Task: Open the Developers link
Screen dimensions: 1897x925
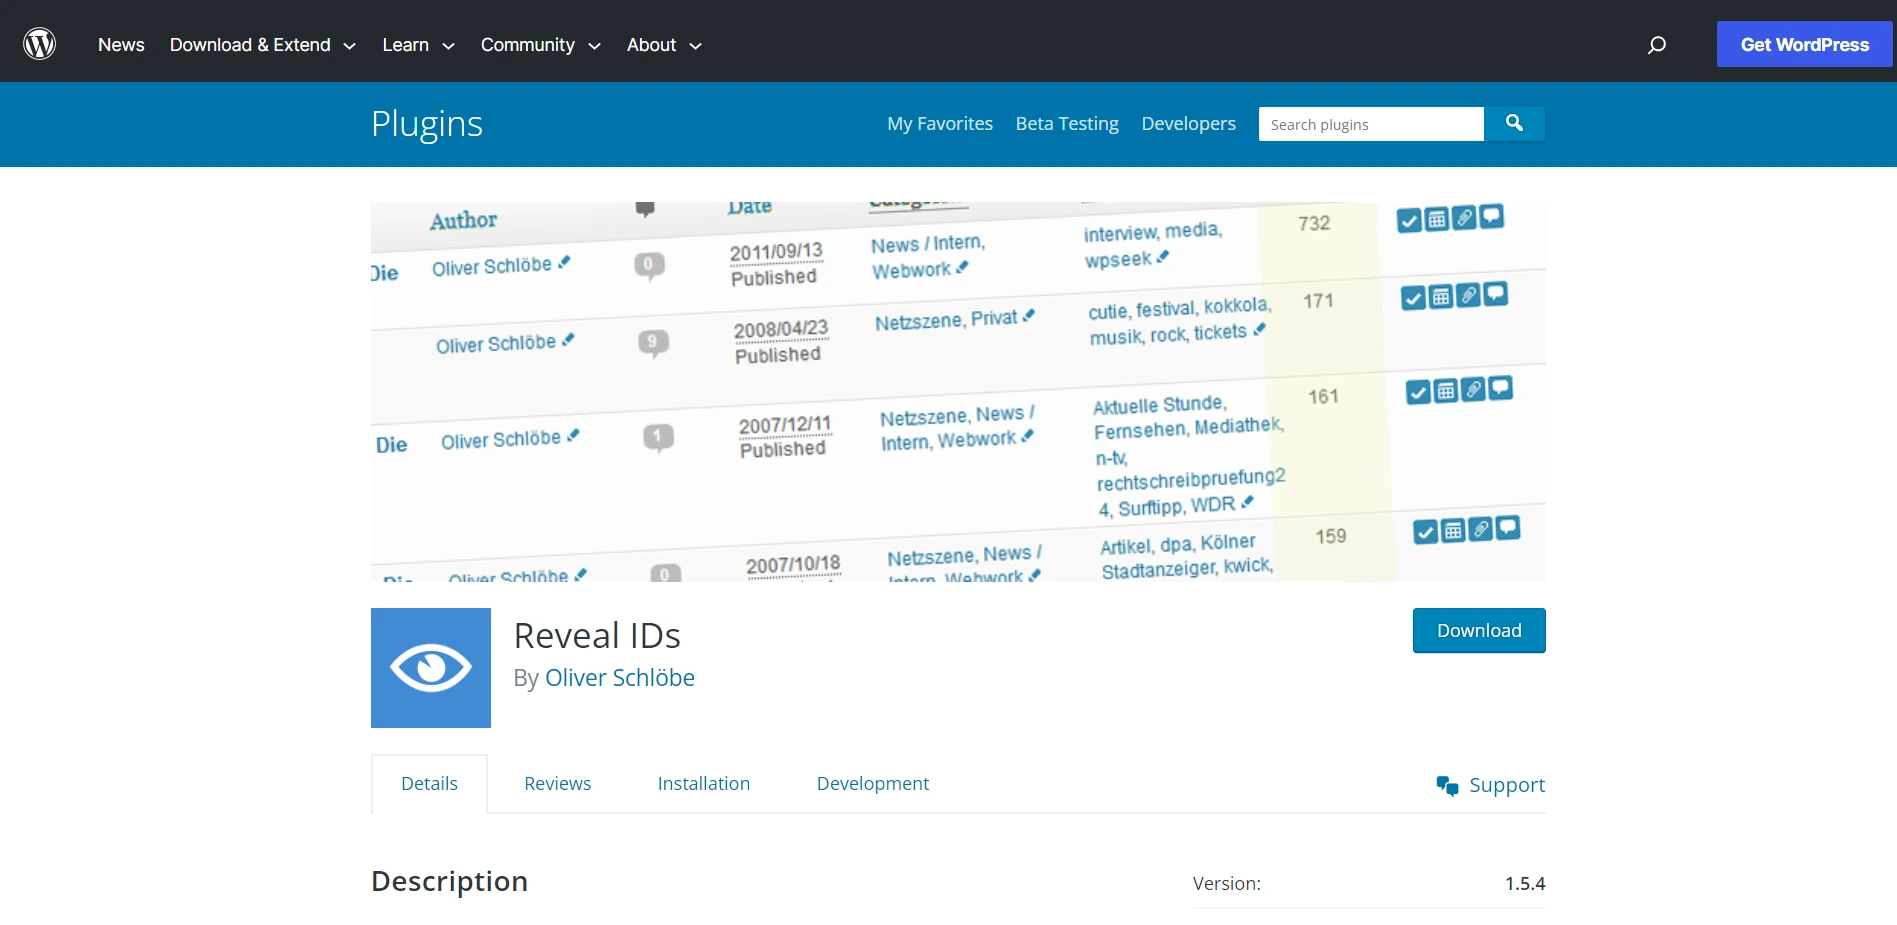Action: tap(1188, 124)
